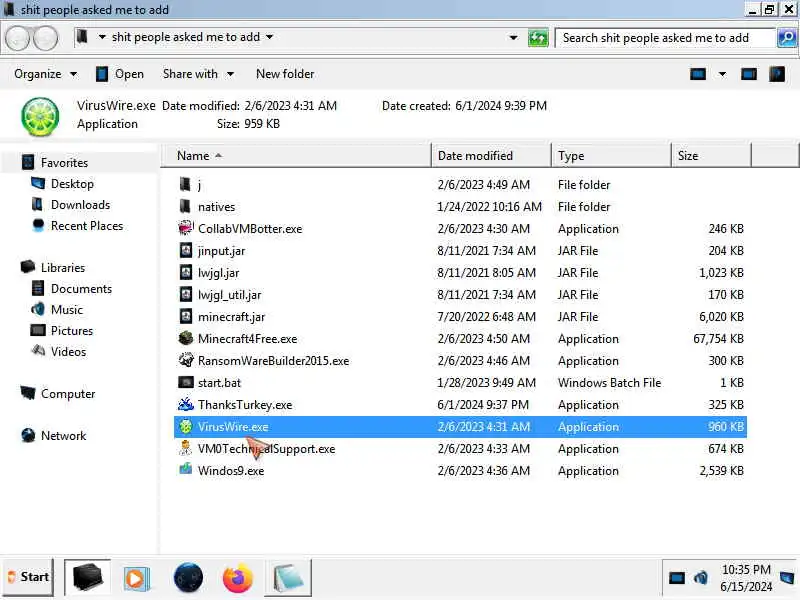
Task: Click the RansomWareBuilder2015.exe file icon
Action: [186, 360]
